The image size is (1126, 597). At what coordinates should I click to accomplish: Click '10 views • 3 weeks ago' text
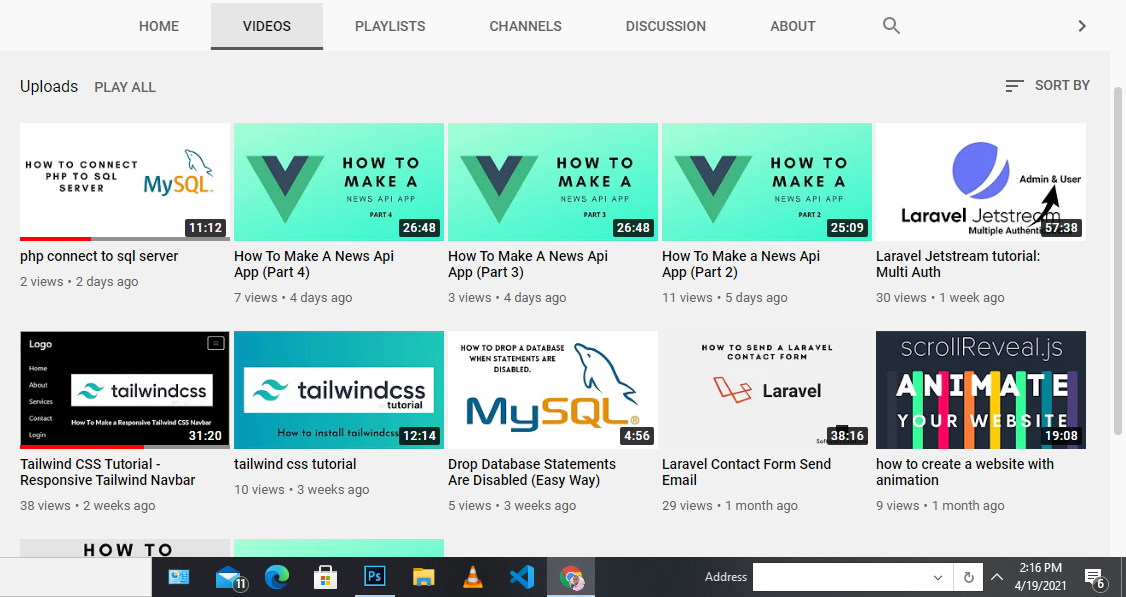coord(302,490)
